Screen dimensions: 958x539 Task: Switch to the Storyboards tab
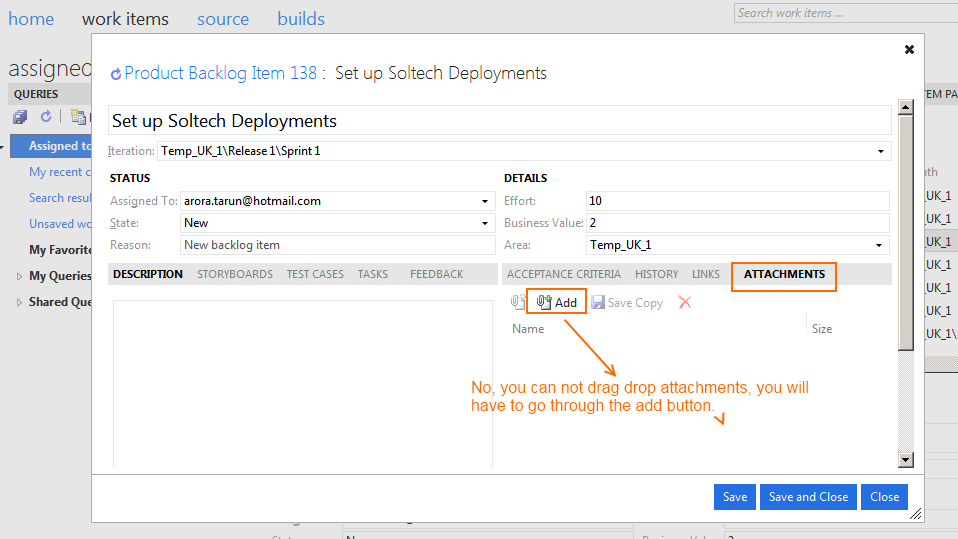click(x=235, y=274)
